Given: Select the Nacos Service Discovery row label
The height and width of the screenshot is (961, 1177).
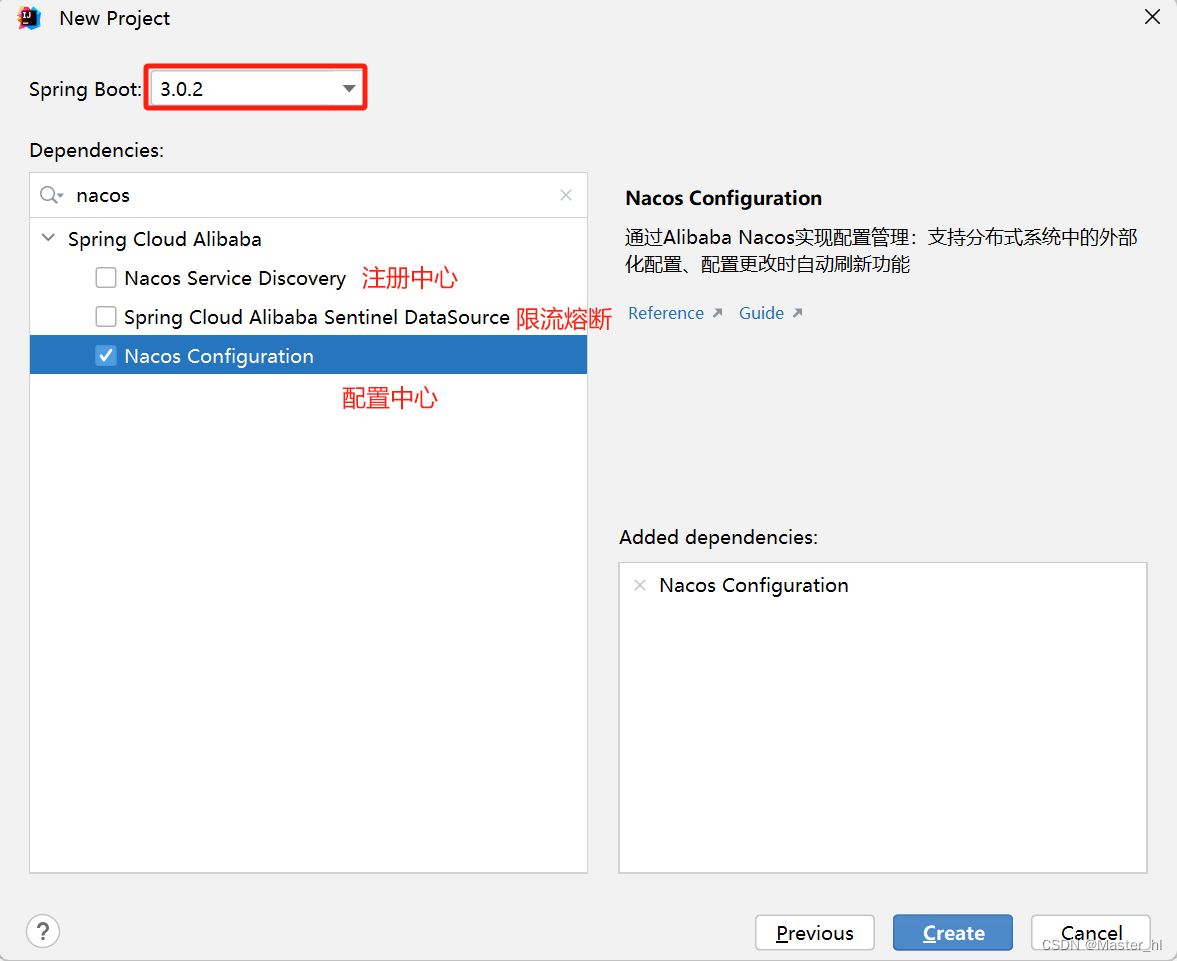Looking at the screenshot, I should click(x=235, y=279).
